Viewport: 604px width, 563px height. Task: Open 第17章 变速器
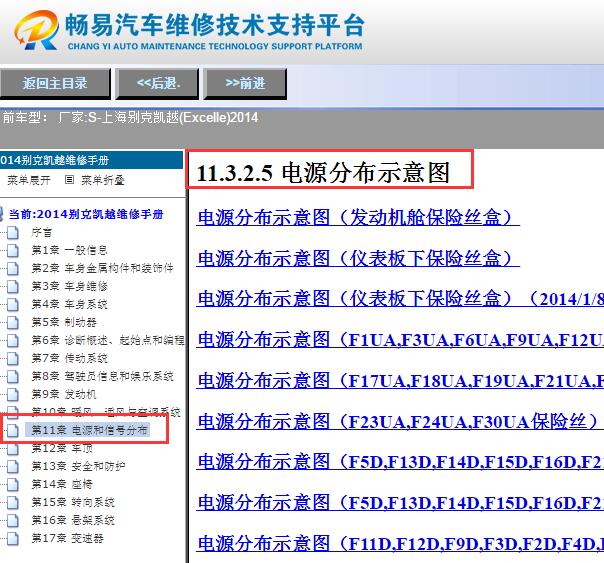click(x=68, y=538)
